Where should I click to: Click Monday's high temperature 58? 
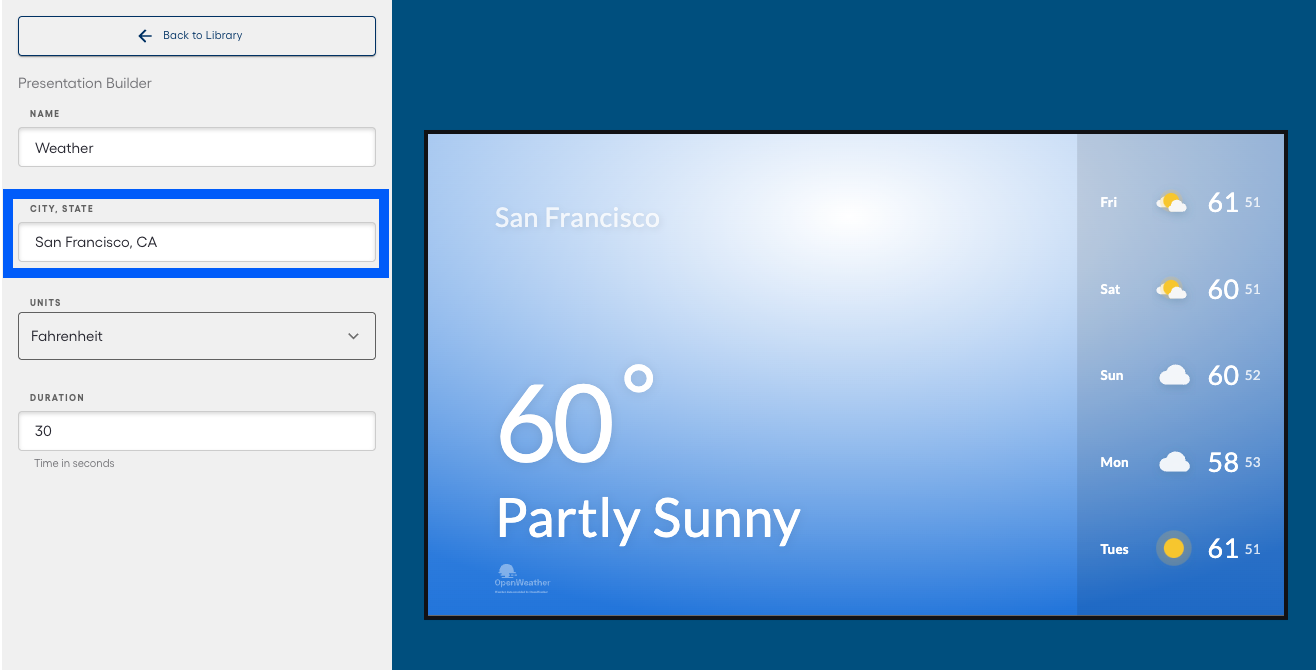(x=1223, y=462)
